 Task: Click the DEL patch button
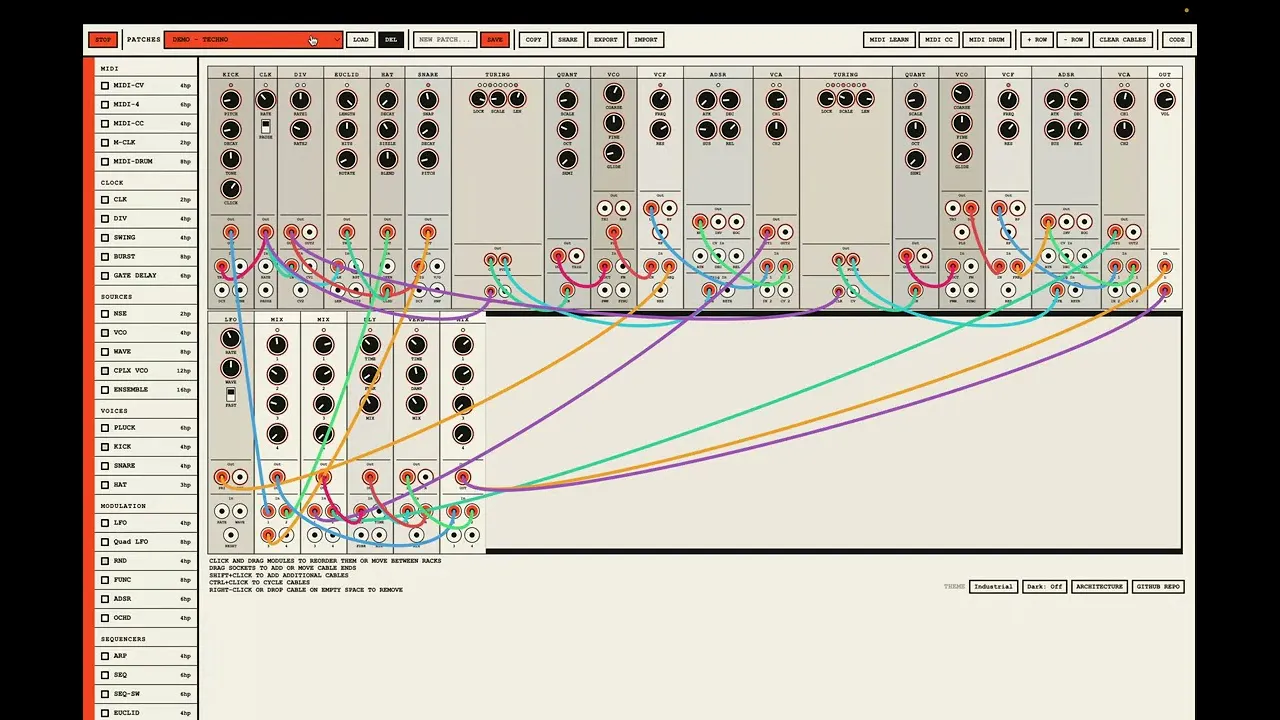pyautogui.click(x=391, y=40)
